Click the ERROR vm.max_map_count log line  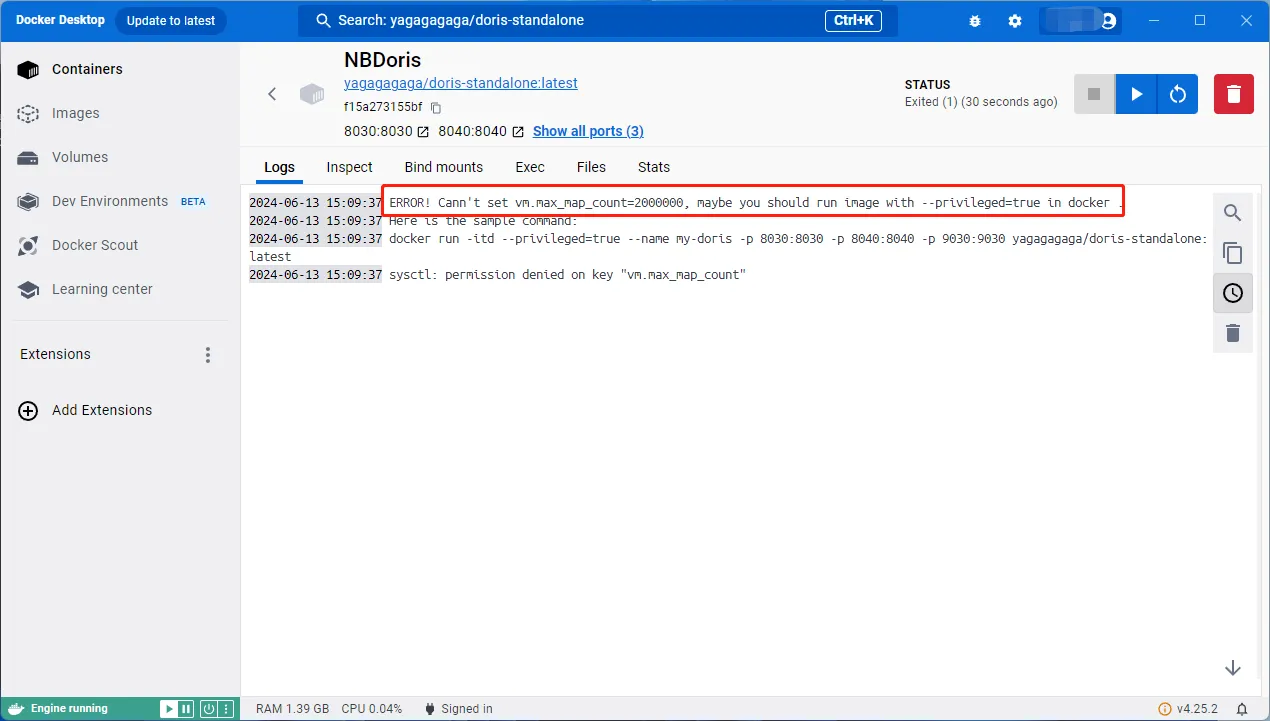point(754,202)
